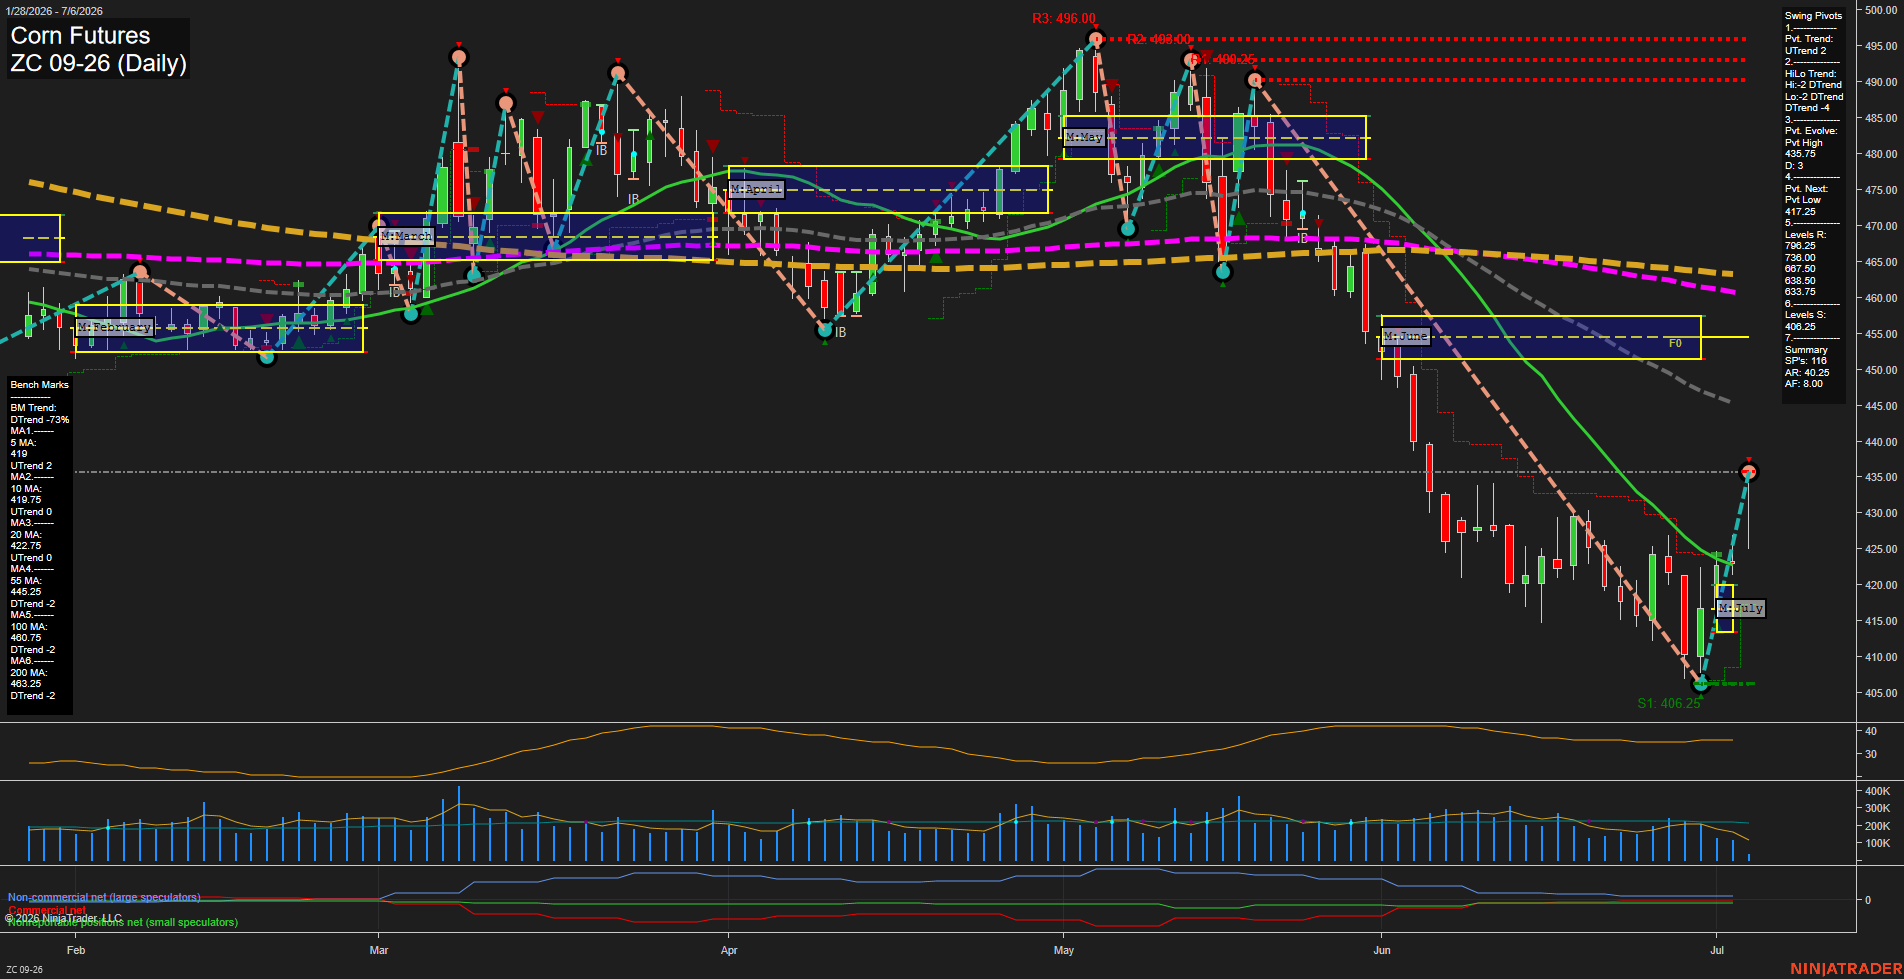Select the 10 MA: benchmark label
The image size is (1904, 979).
pos(26,489)
